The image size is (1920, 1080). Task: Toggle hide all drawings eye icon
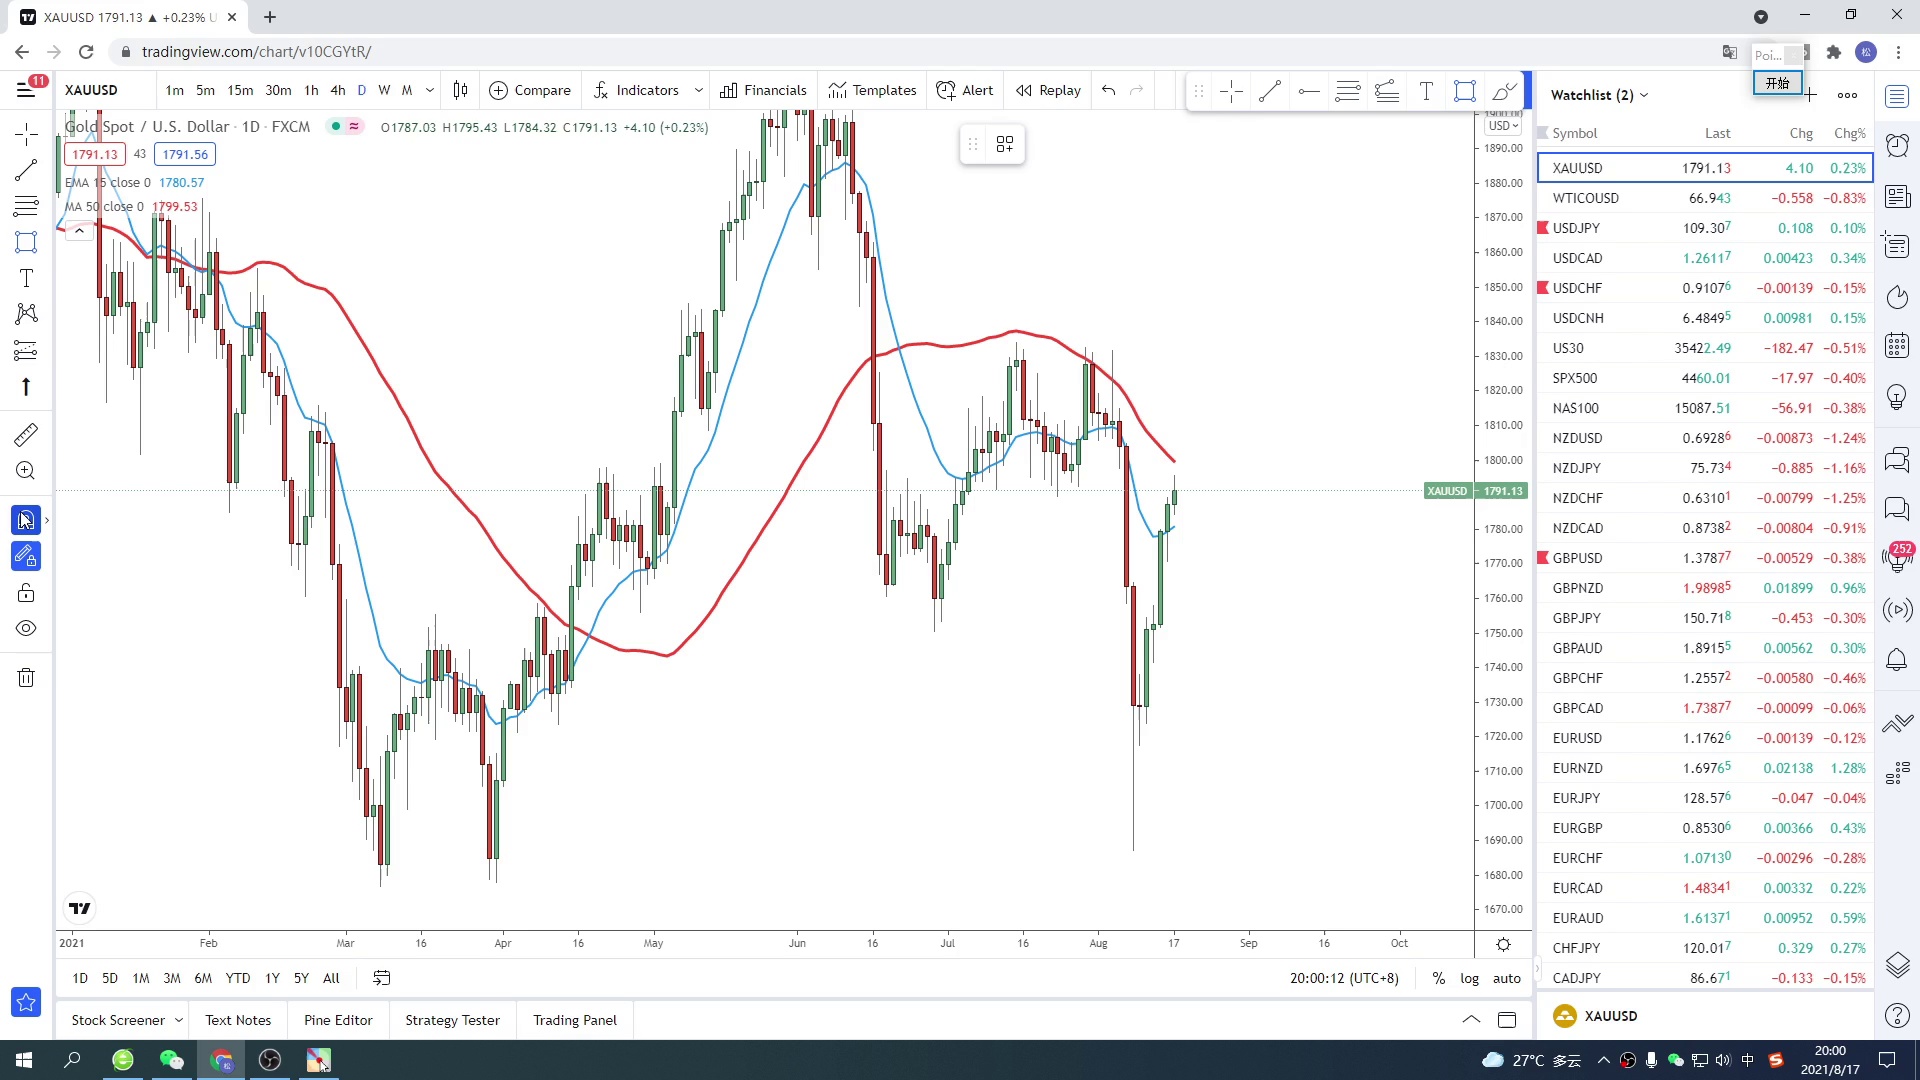click(26, 629)
